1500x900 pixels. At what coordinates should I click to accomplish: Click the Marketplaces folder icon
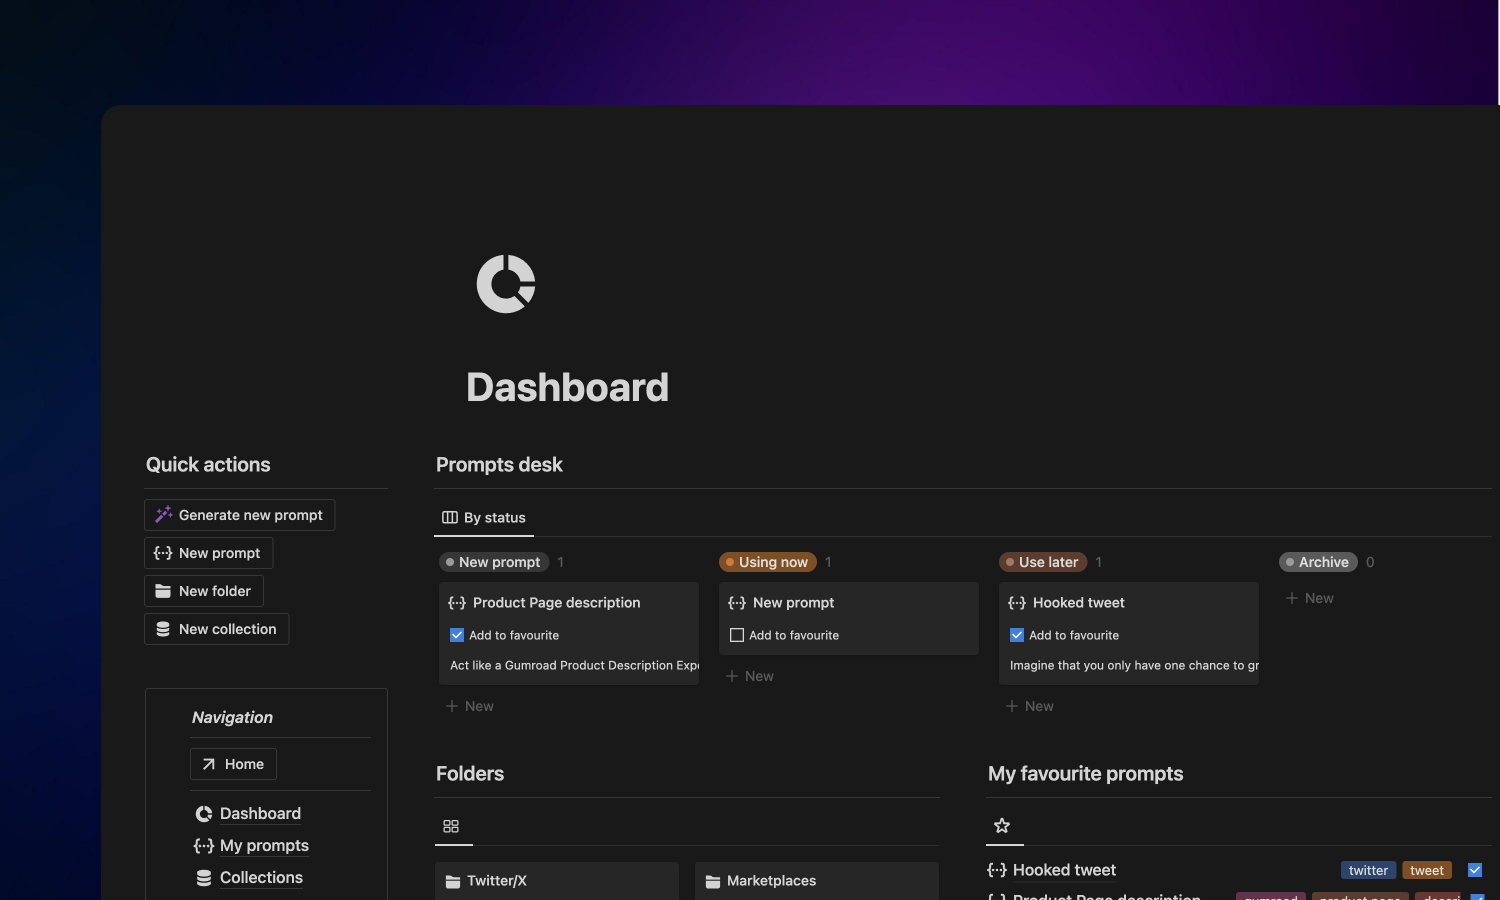pos(713,881)
